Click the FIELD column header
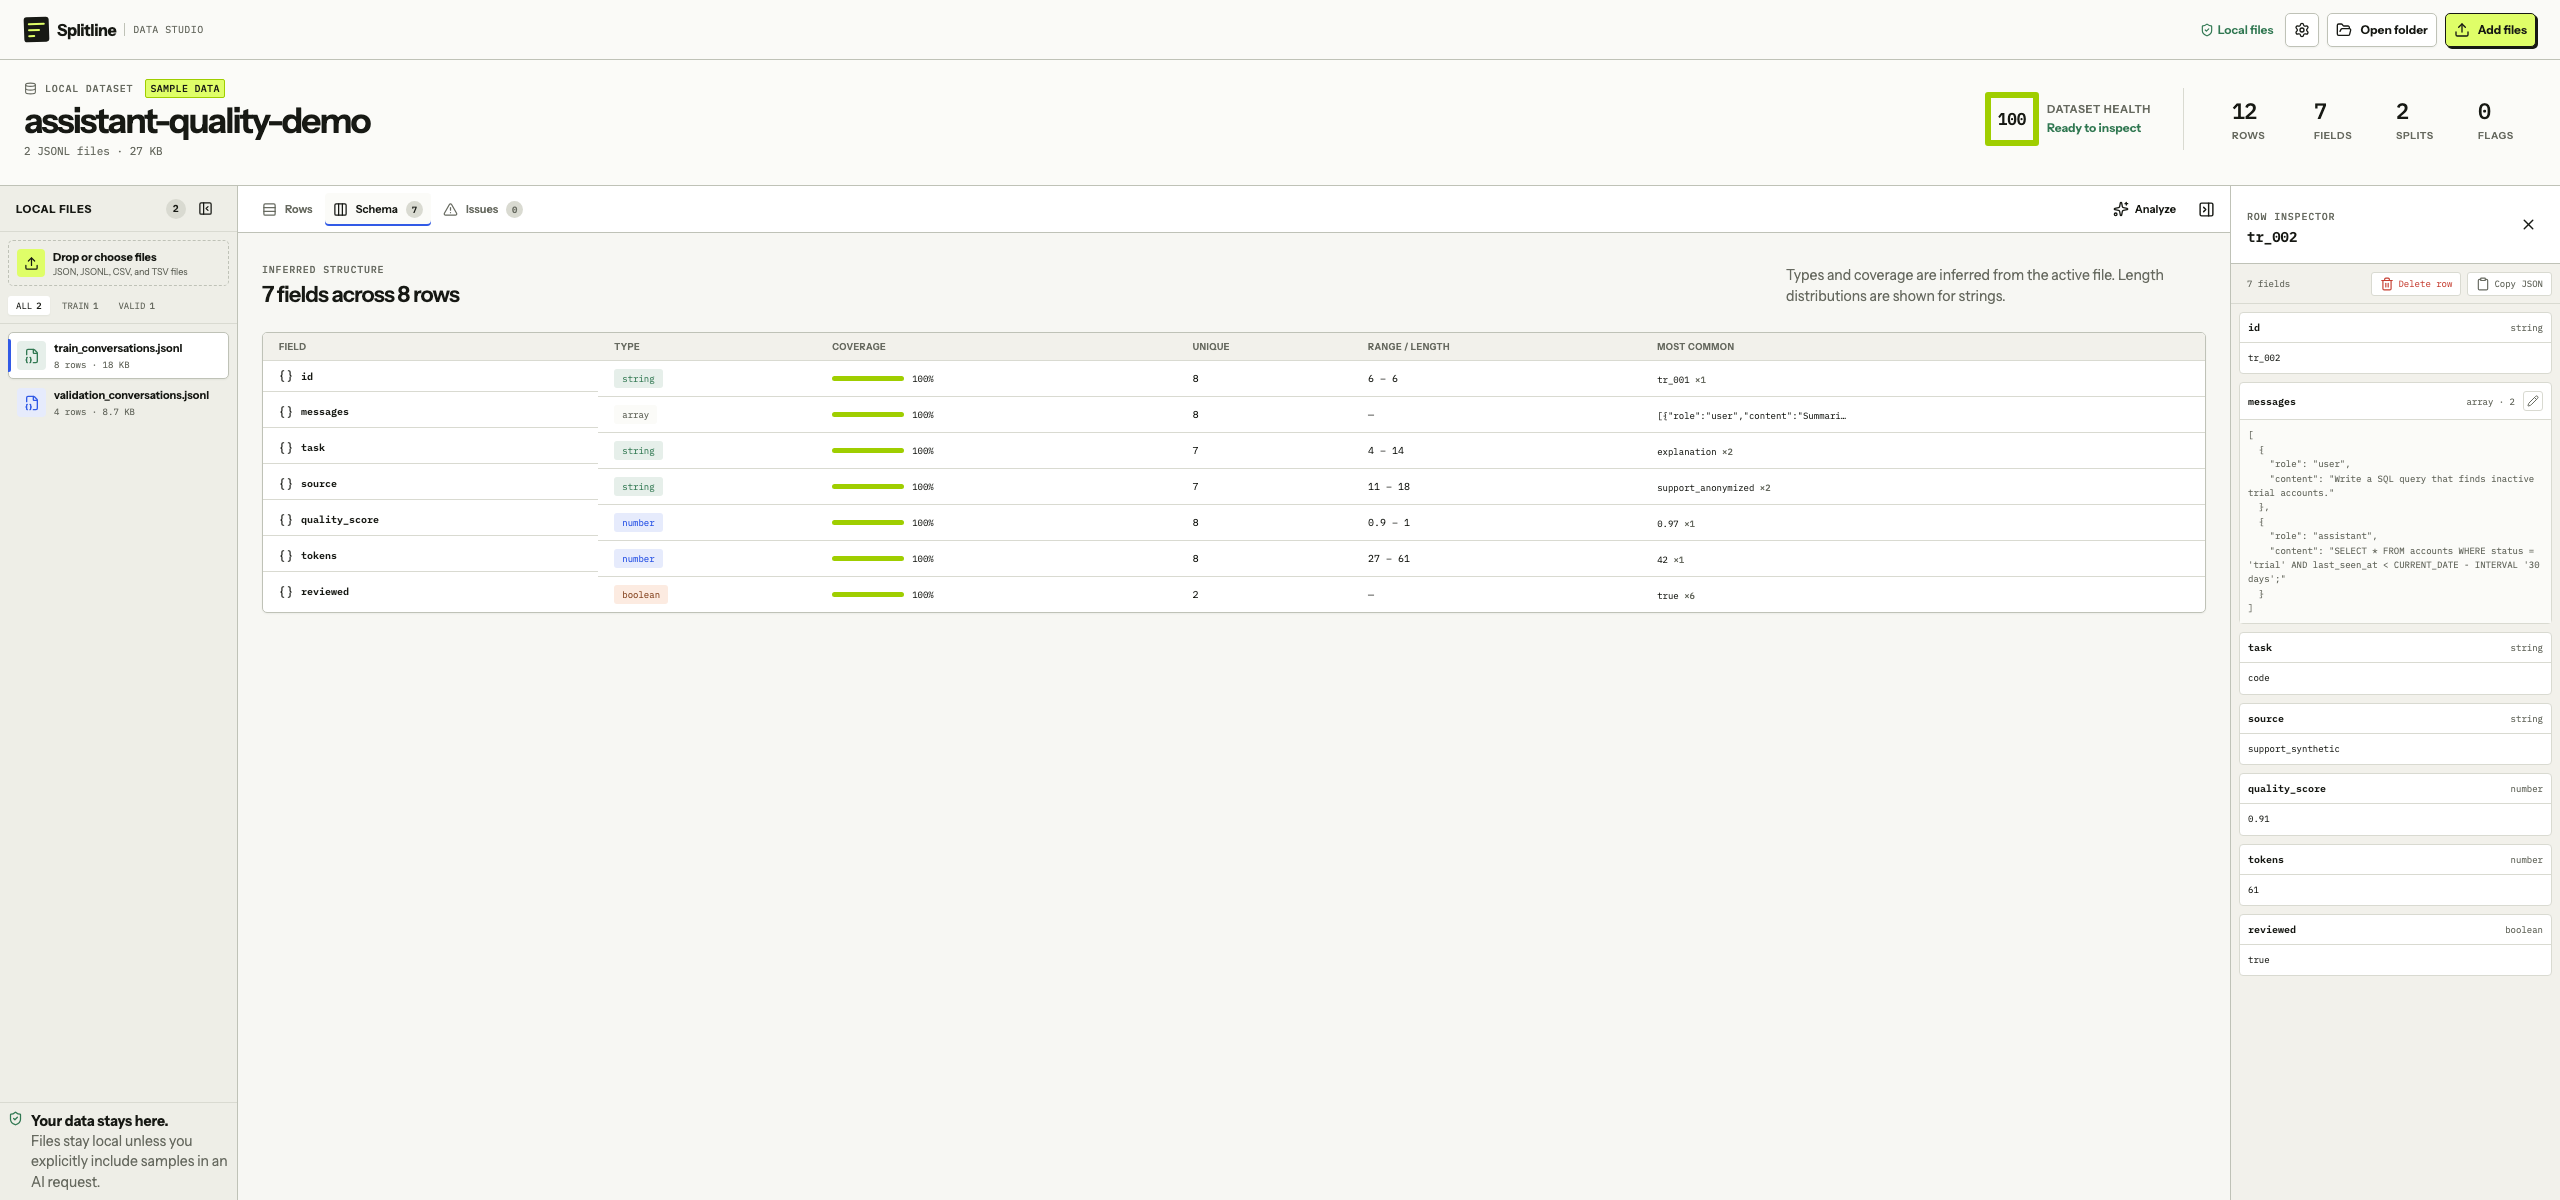Image resolution: width=2560 pixels, height=1200 pixels. point(292,347)
